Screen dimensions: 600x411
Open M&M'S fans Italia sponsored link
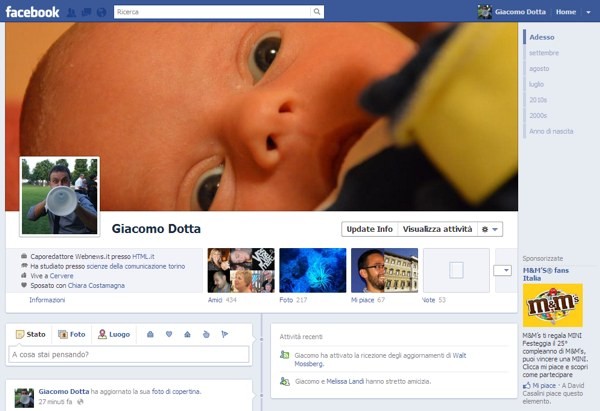coord(546,274)
